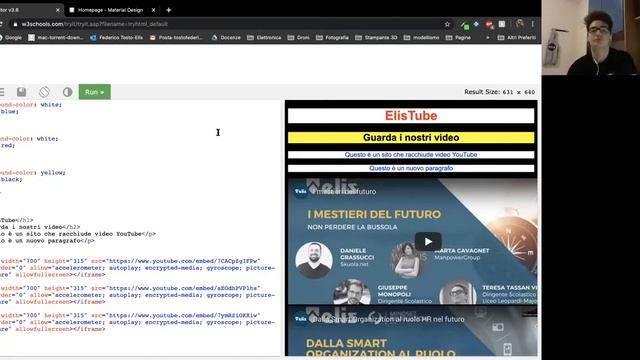Open the Chrome profile avatar
Viewport: 640px width, 360px height.
point(520,24)
